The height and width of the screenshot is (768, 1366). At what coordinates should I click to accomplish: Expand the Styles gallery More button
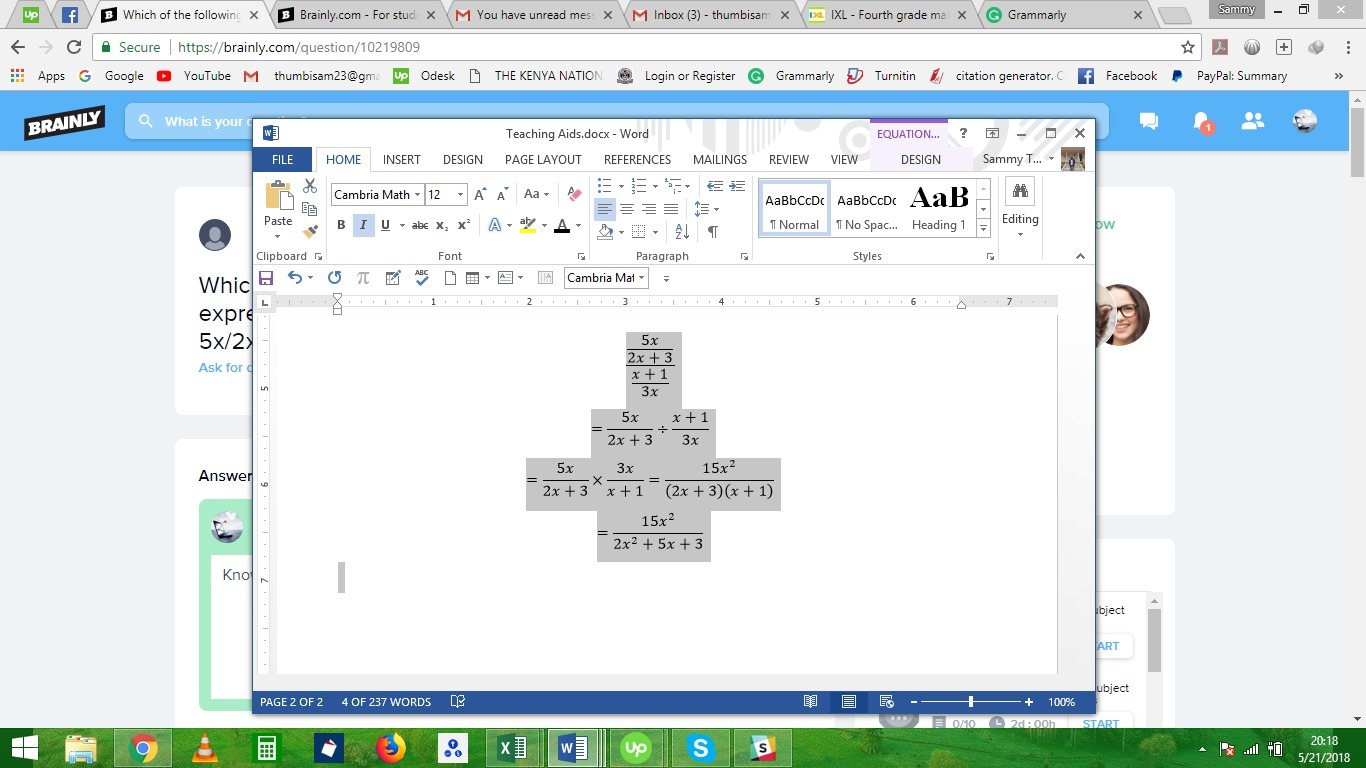[983, 229]
